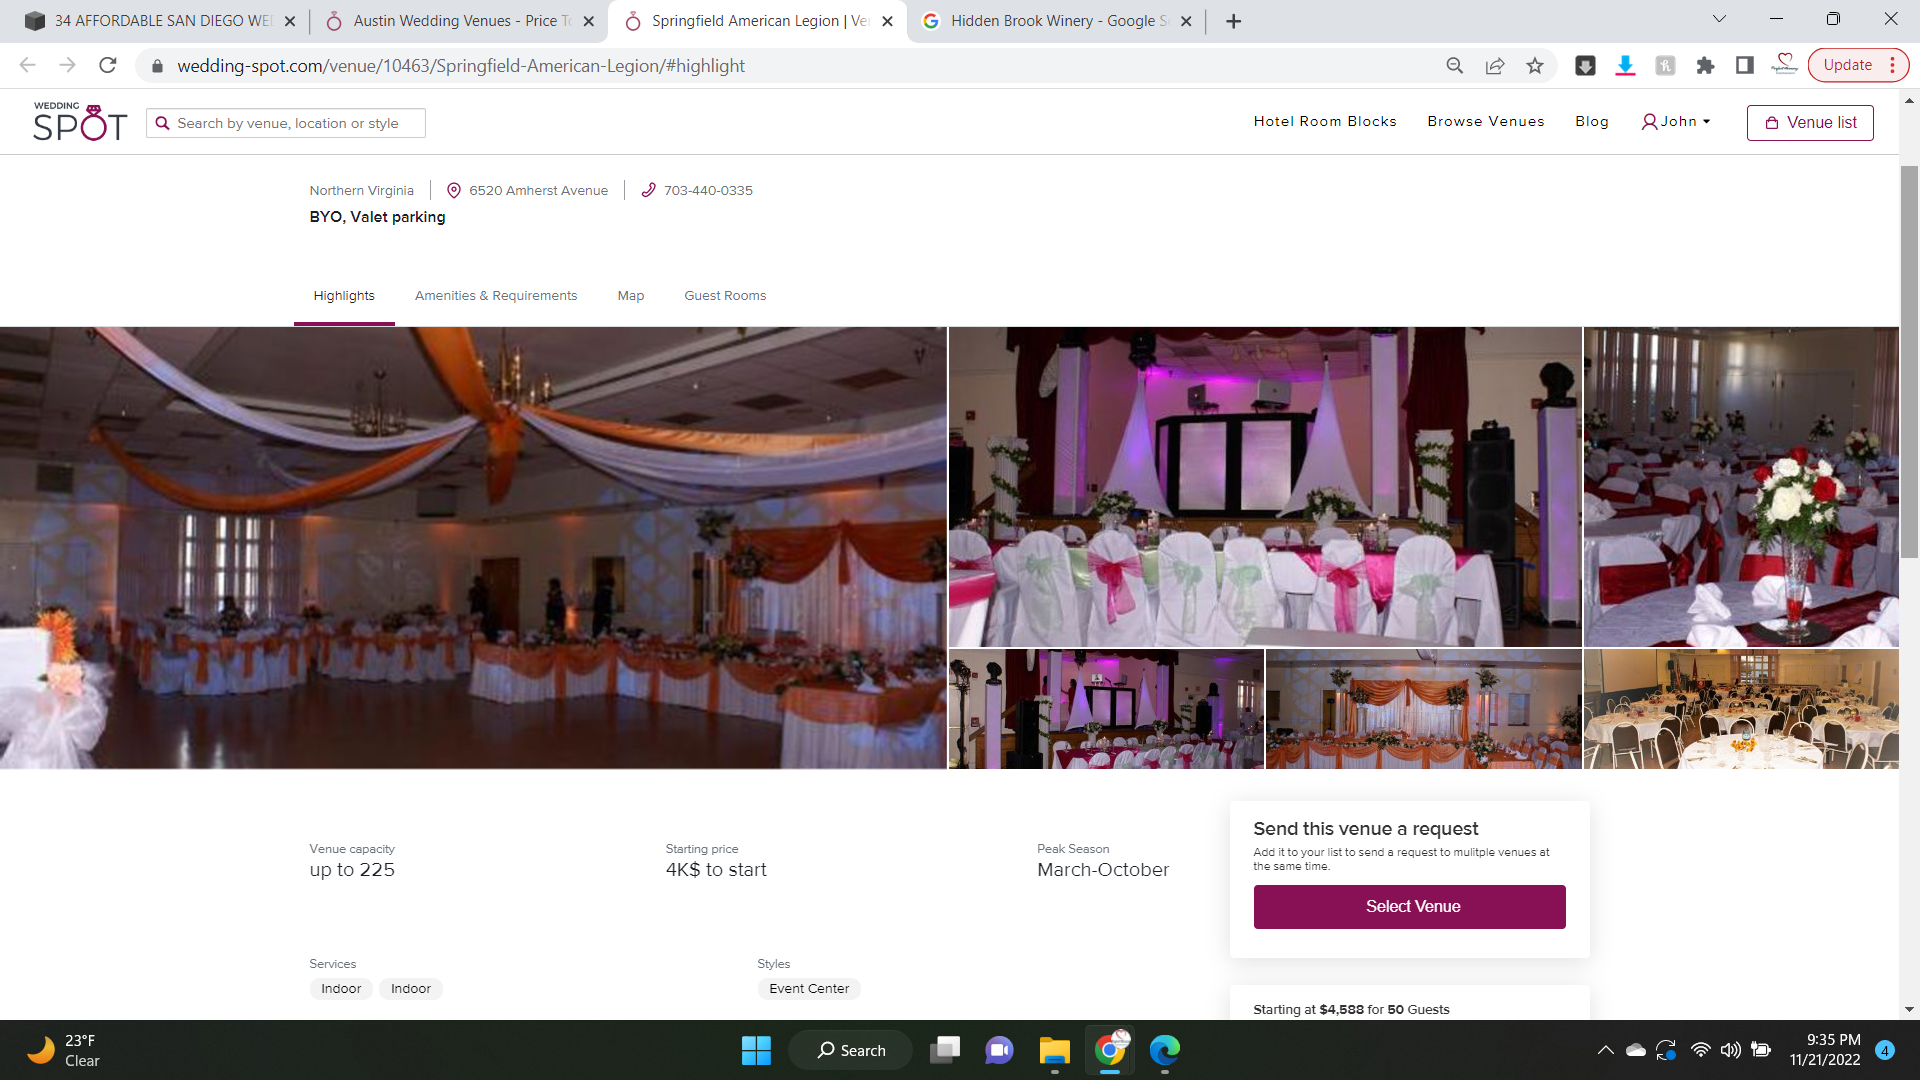Expand the John account dropdown
This screenshot has height=1080, width=1920.
click(x=1676, y=122)
